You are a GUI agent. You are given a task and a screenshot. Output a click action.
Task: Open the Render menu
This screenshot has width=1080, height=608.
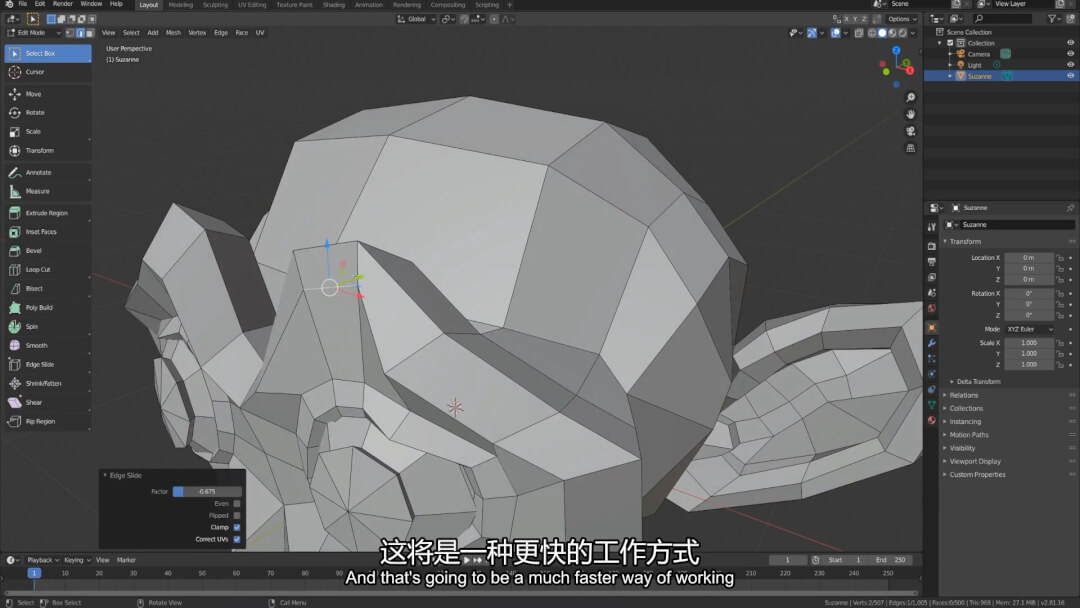(x=63, y=4)
